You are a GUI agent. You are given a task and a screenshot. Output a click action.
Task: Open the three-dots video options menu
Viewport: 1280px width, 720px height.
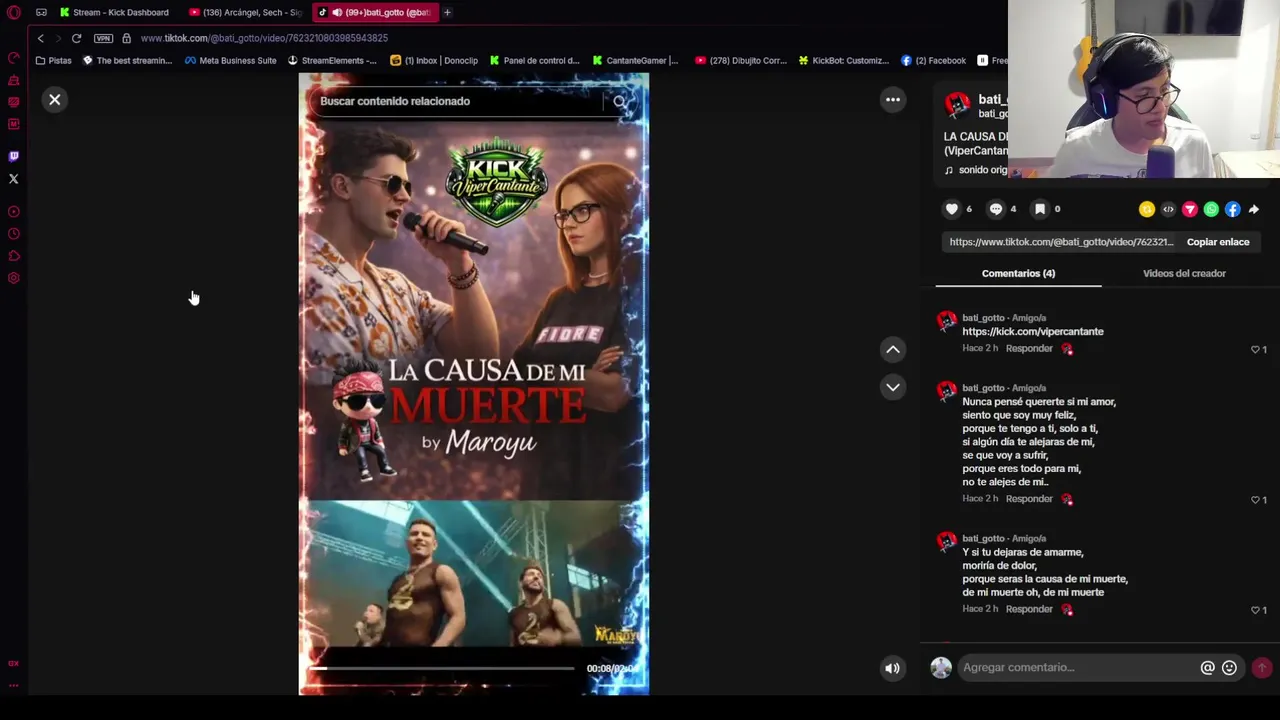tap(893, 100)
